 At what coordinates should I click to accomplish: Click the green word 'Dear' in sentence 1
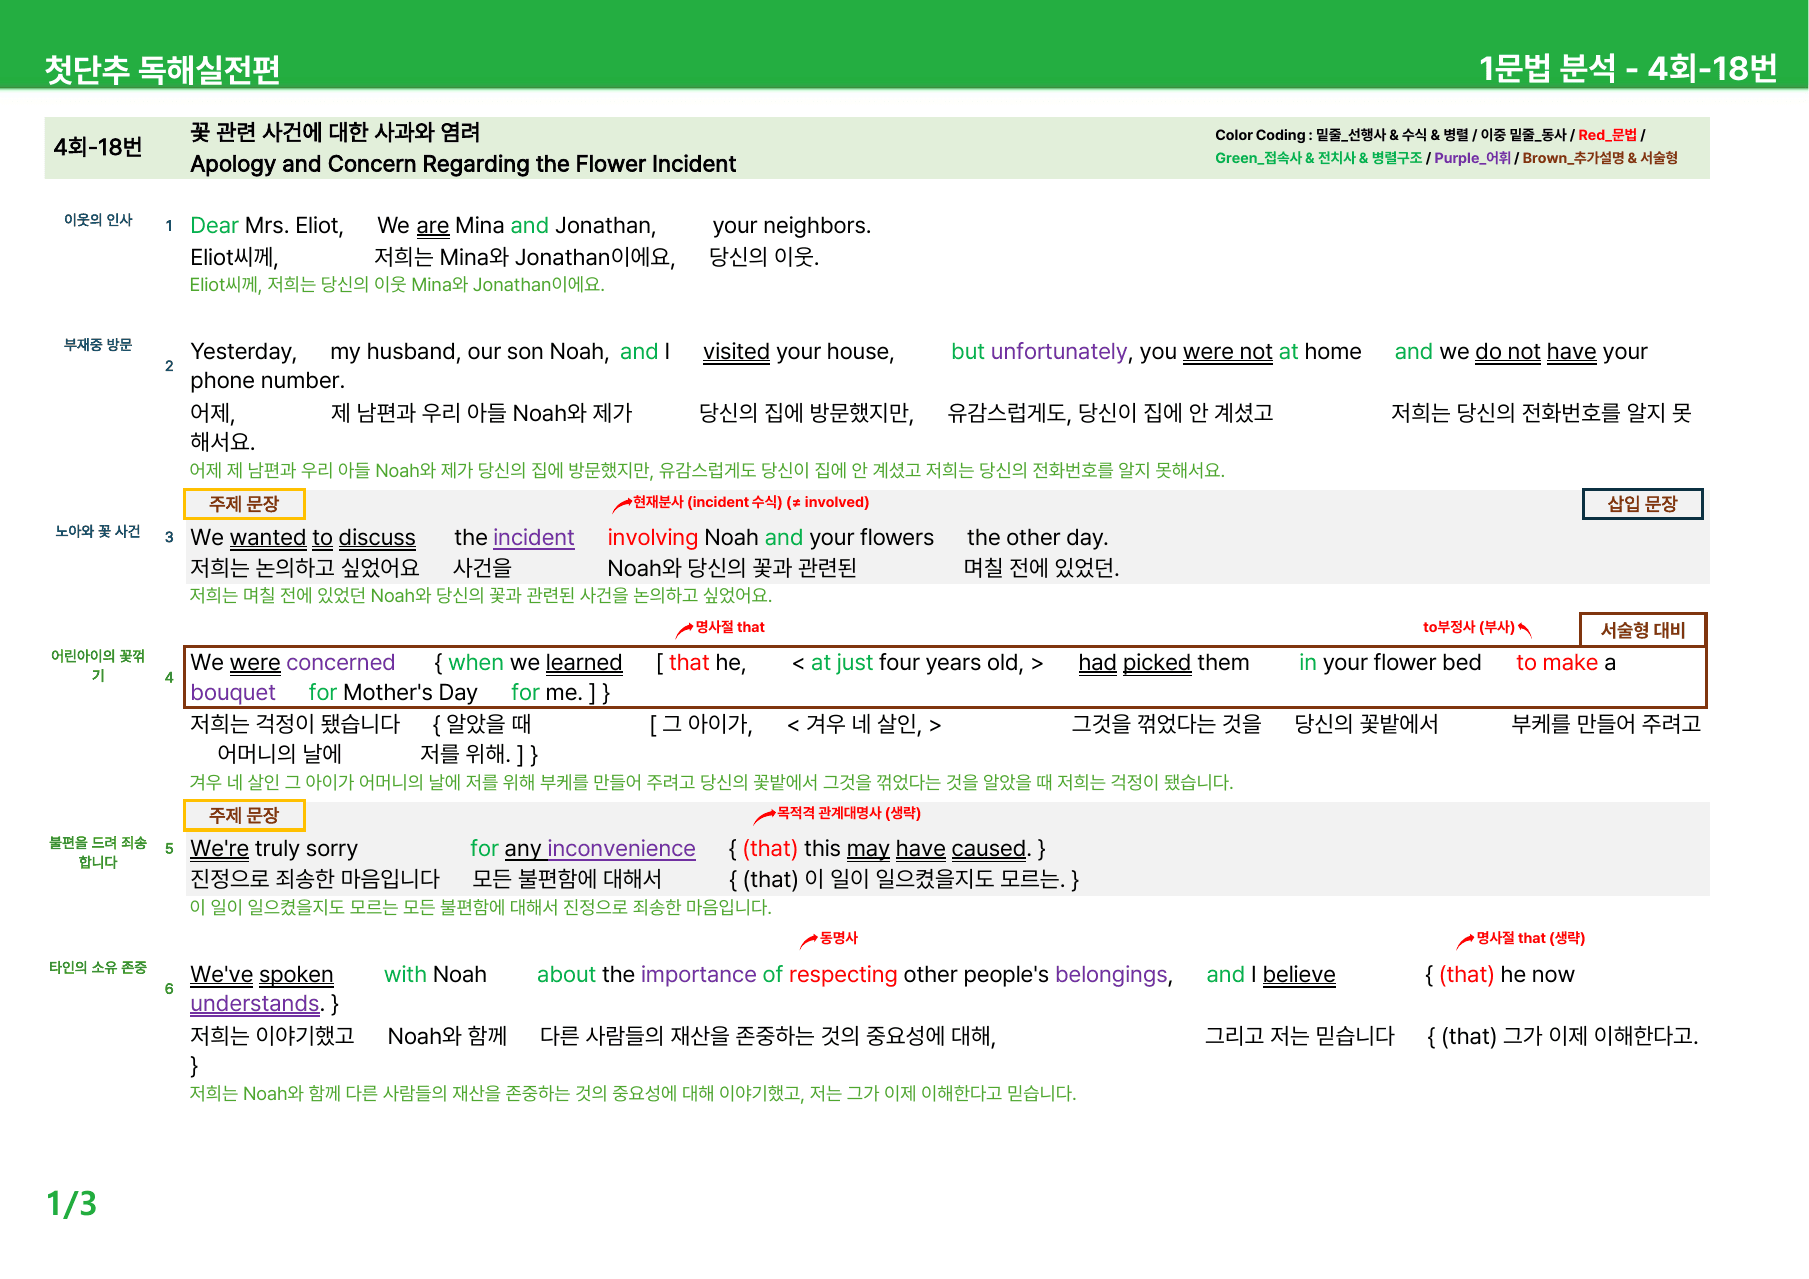pyautogui.click(x=214, y=226)
